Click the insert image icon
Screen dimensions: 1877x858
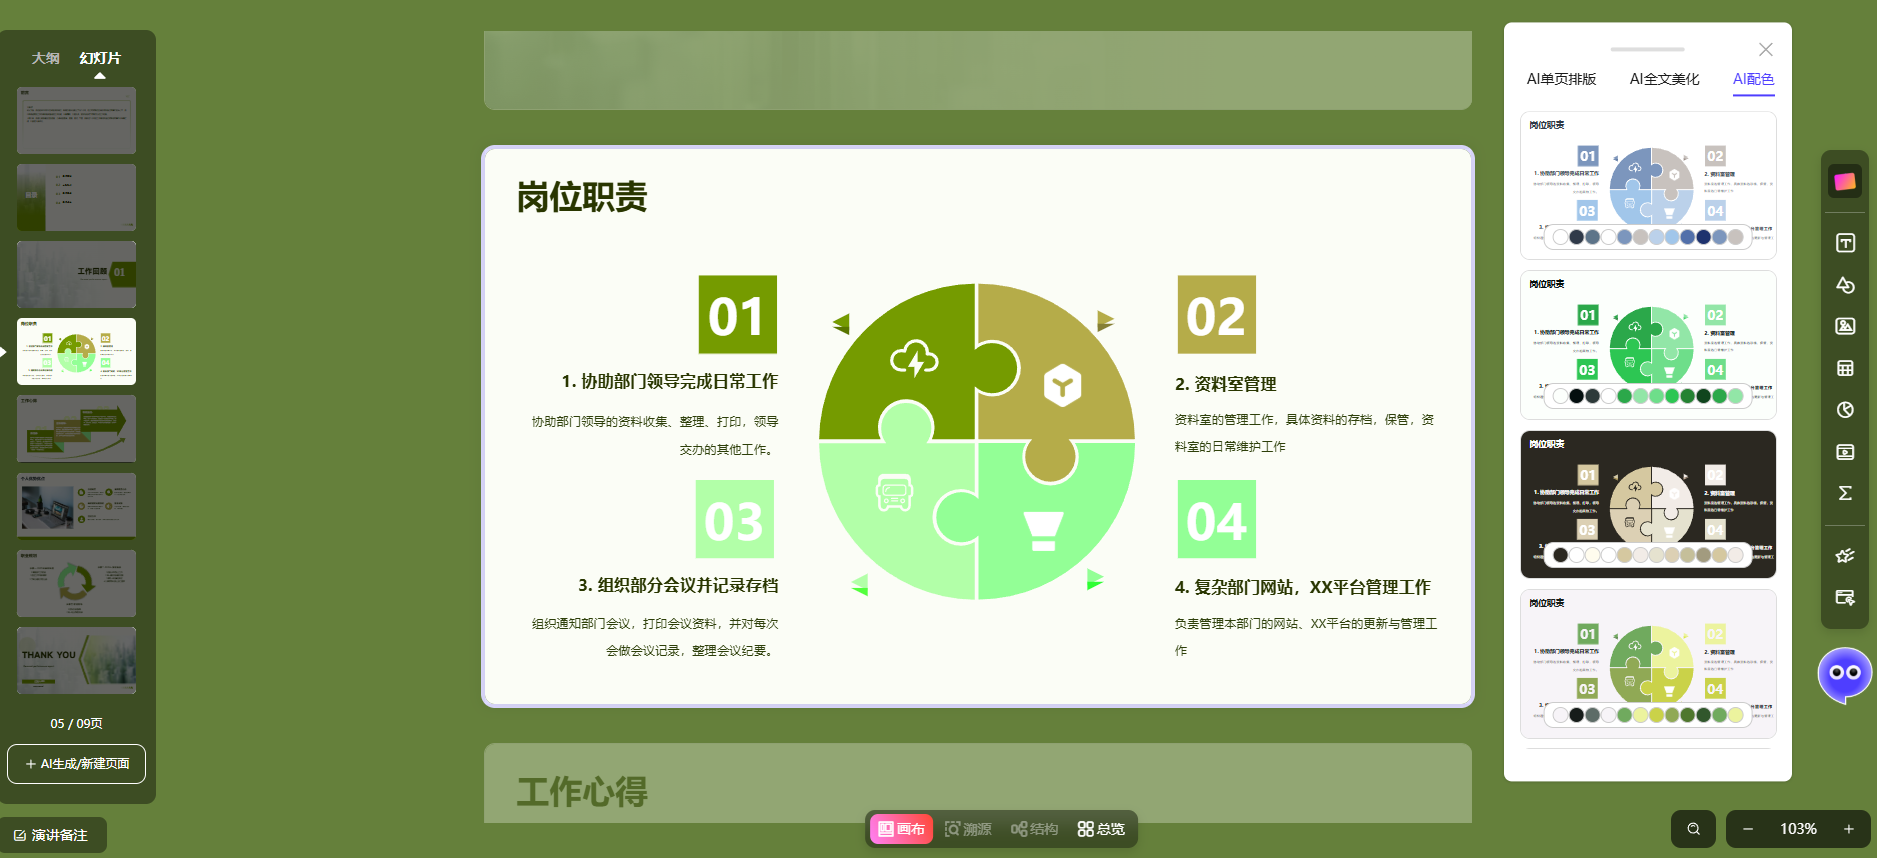pyautogui.click(x=1845, y=326)
